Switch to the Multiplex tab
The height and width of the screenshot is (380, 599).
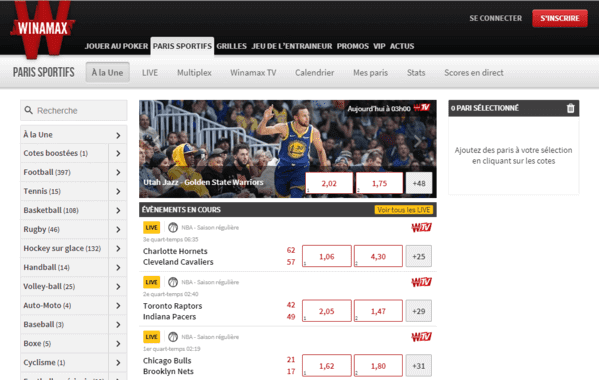click(194, 73)
